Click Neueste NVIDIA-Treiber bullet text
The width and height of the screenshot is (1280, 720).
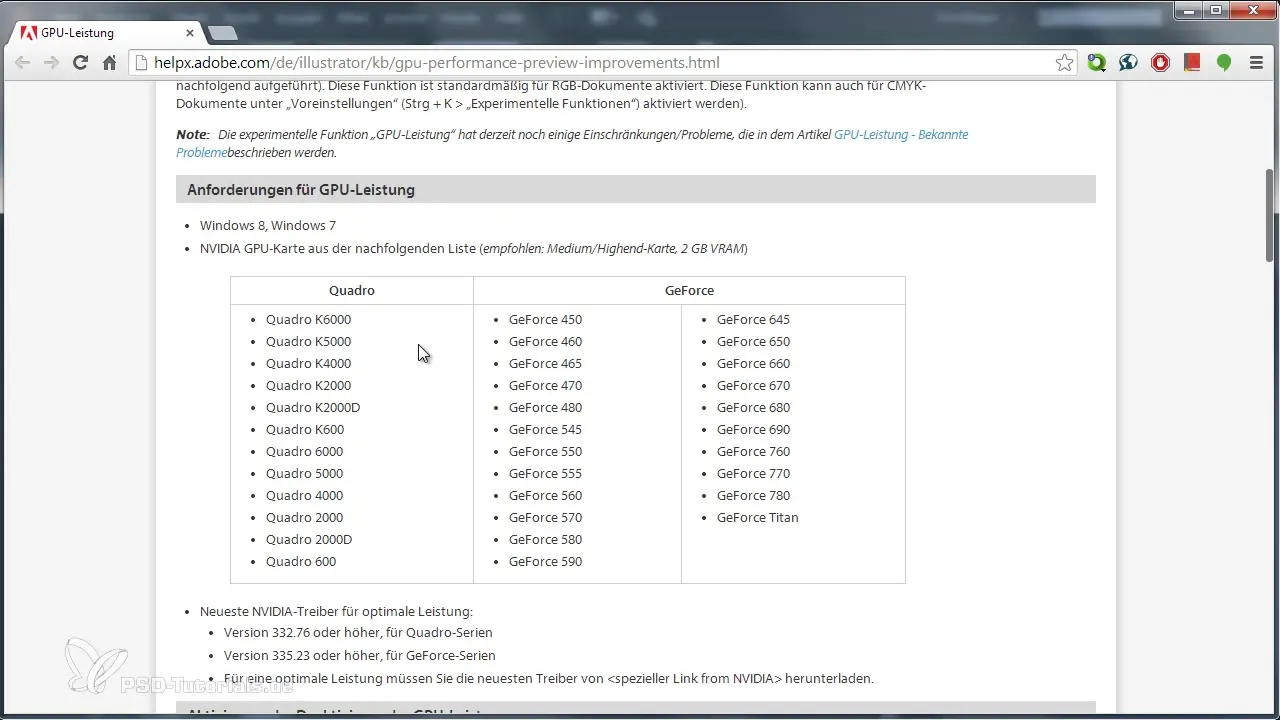[336, 611]
